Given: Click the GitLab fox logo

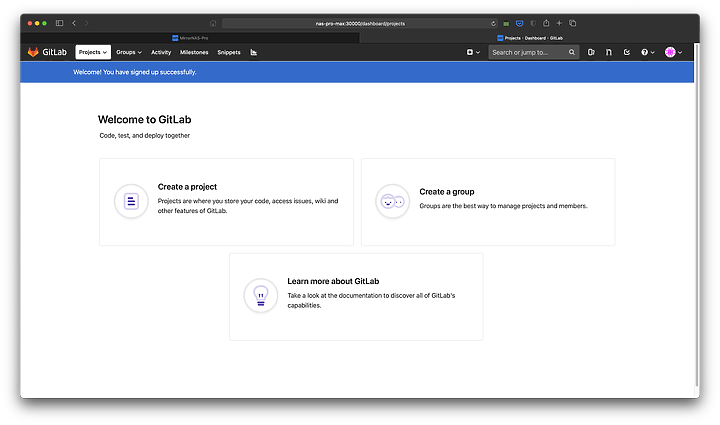Looking at the screenshot, I should point(33,52).
